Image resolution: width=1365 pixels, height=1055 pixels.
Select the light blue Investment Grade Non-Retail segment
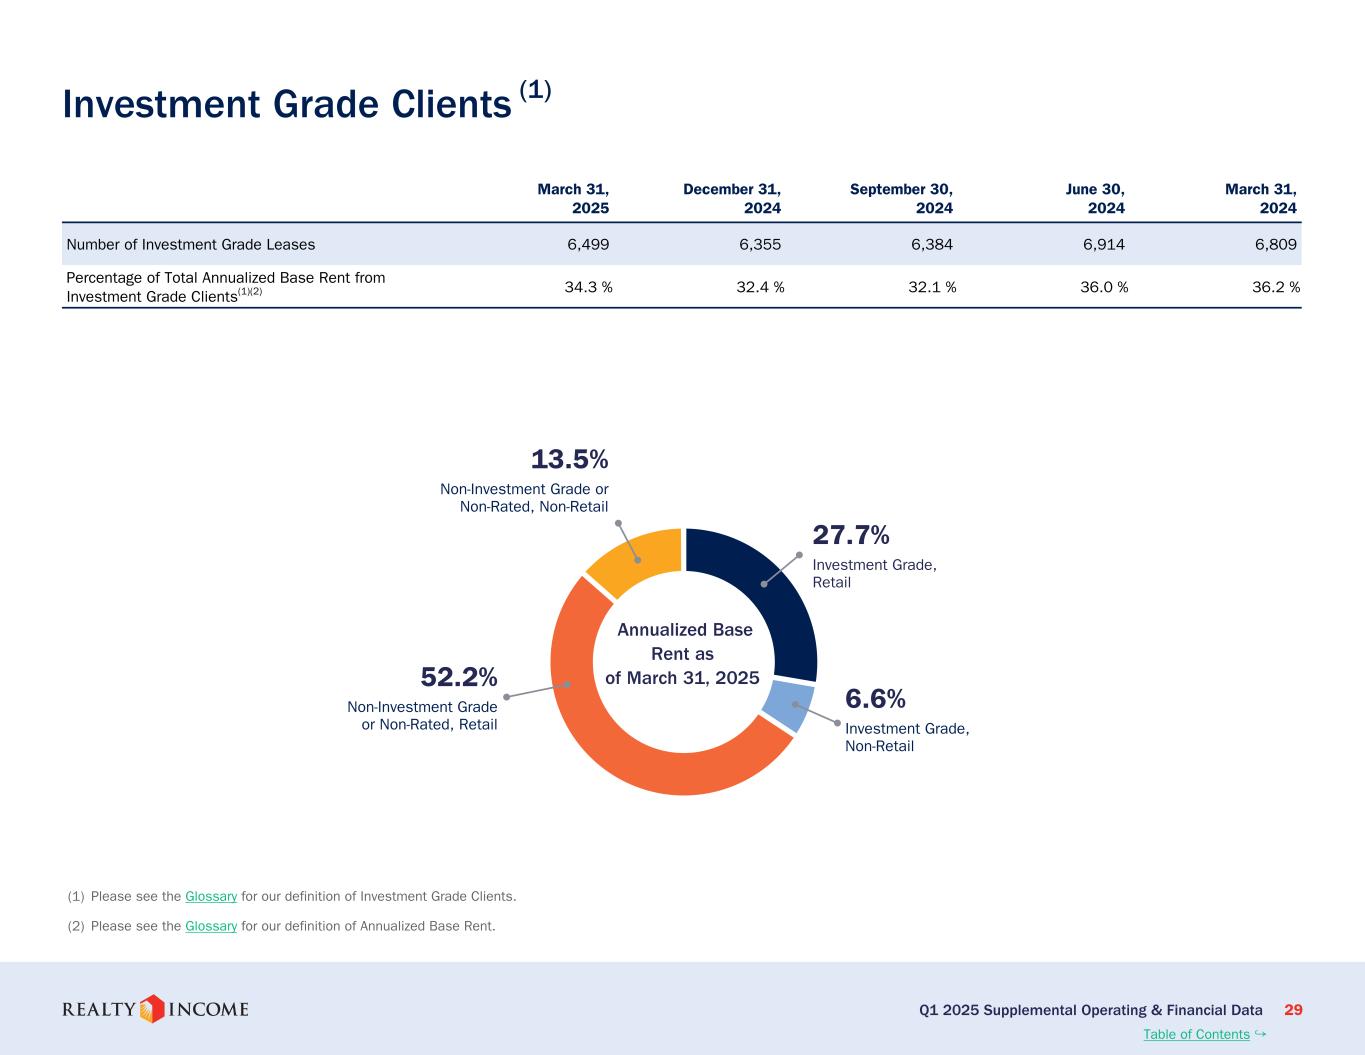click(788, 706)
